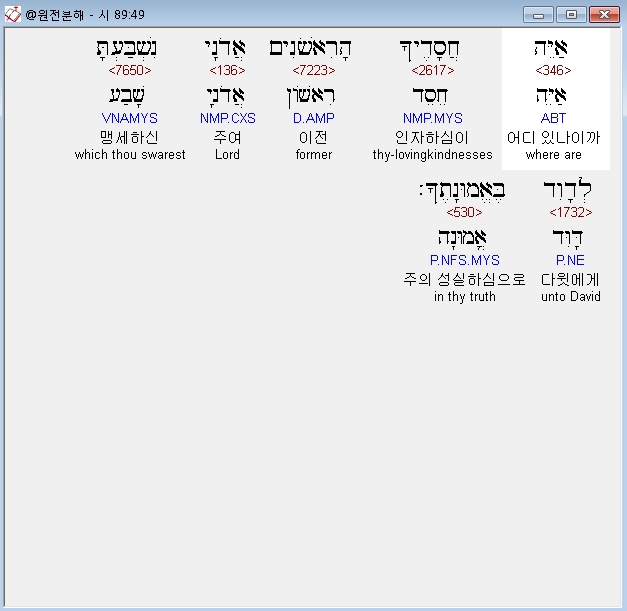
Task: Select the parsing code D.AMP
Action: pyautogui.click(x=314, y=118)
